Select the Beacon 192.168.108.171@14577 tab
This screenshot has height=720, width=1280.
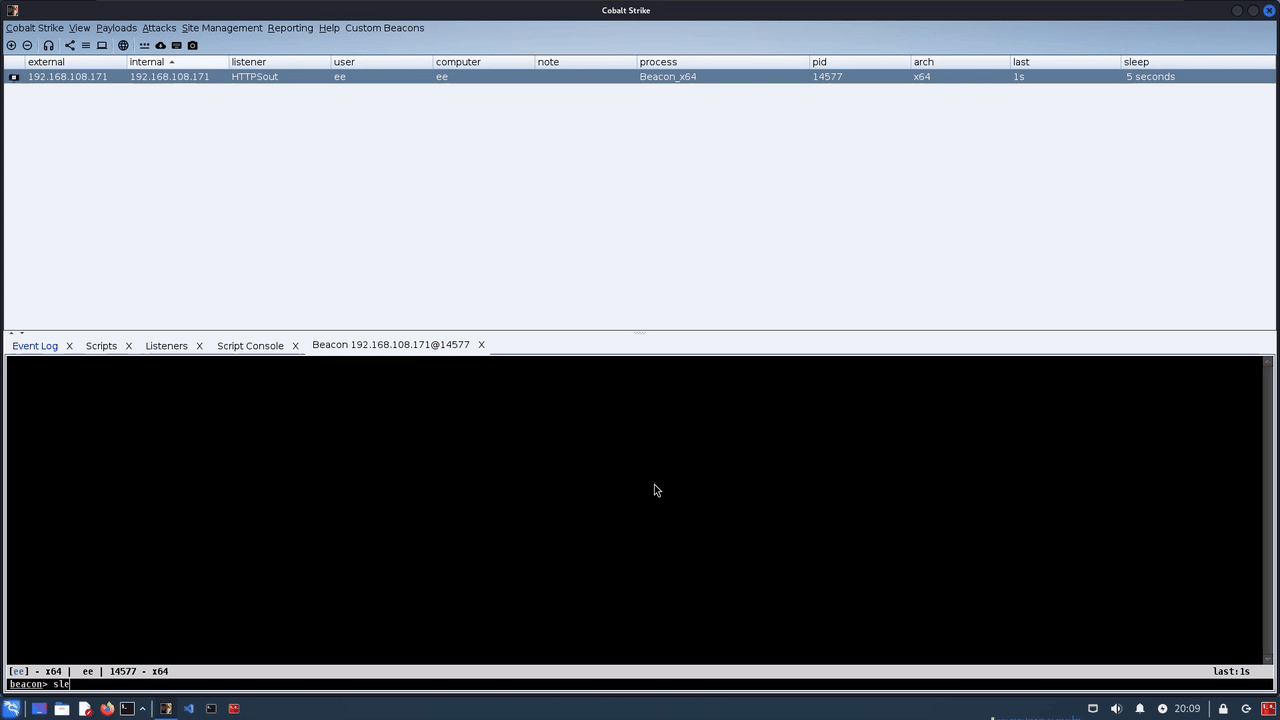coord(391,345)
